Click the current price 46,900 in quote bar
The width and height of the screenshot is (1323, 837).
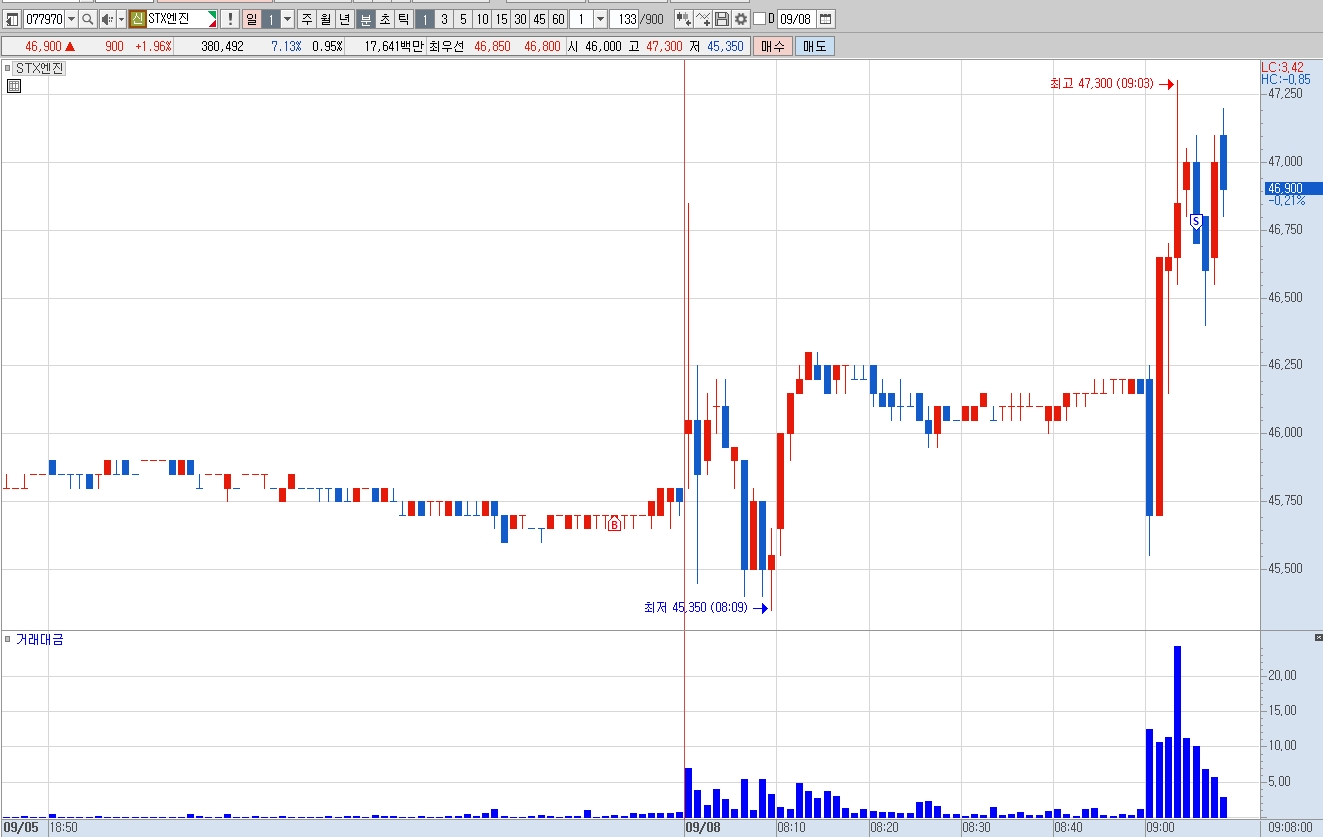pos(45,46)
